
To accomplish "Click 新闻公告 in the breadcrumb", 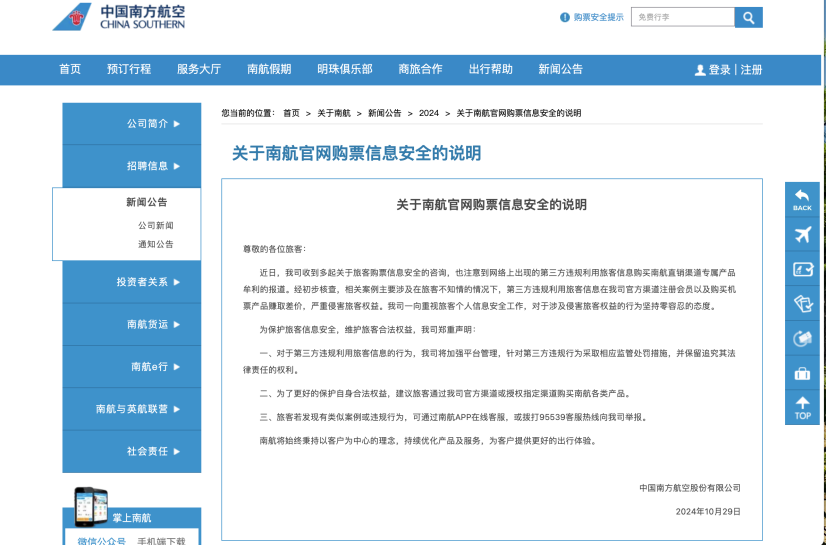I will [385, 113].
